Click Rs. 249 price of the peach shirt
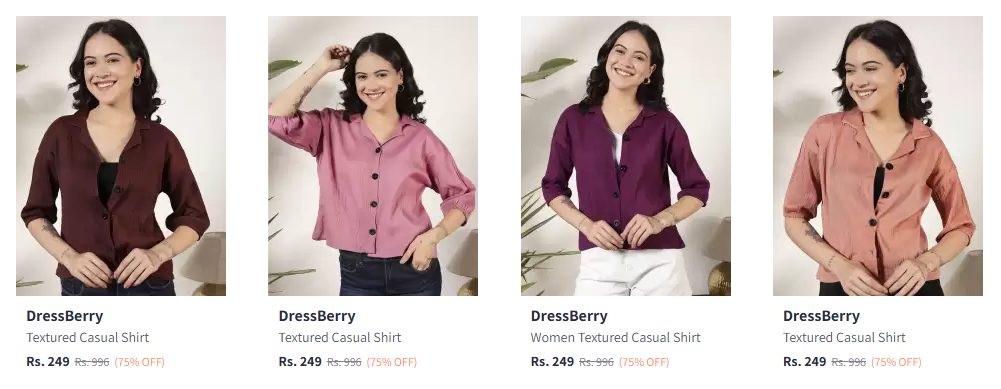1001x389 pixels. tap(804, 362)
